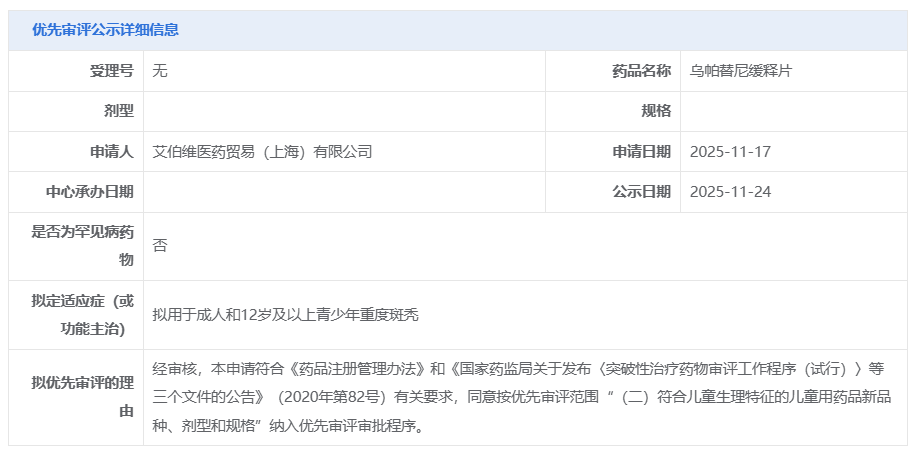Click the date 2025-11-17
This screenshot has height=456, width=916.
pyautogui.click(x=730, y=152)
